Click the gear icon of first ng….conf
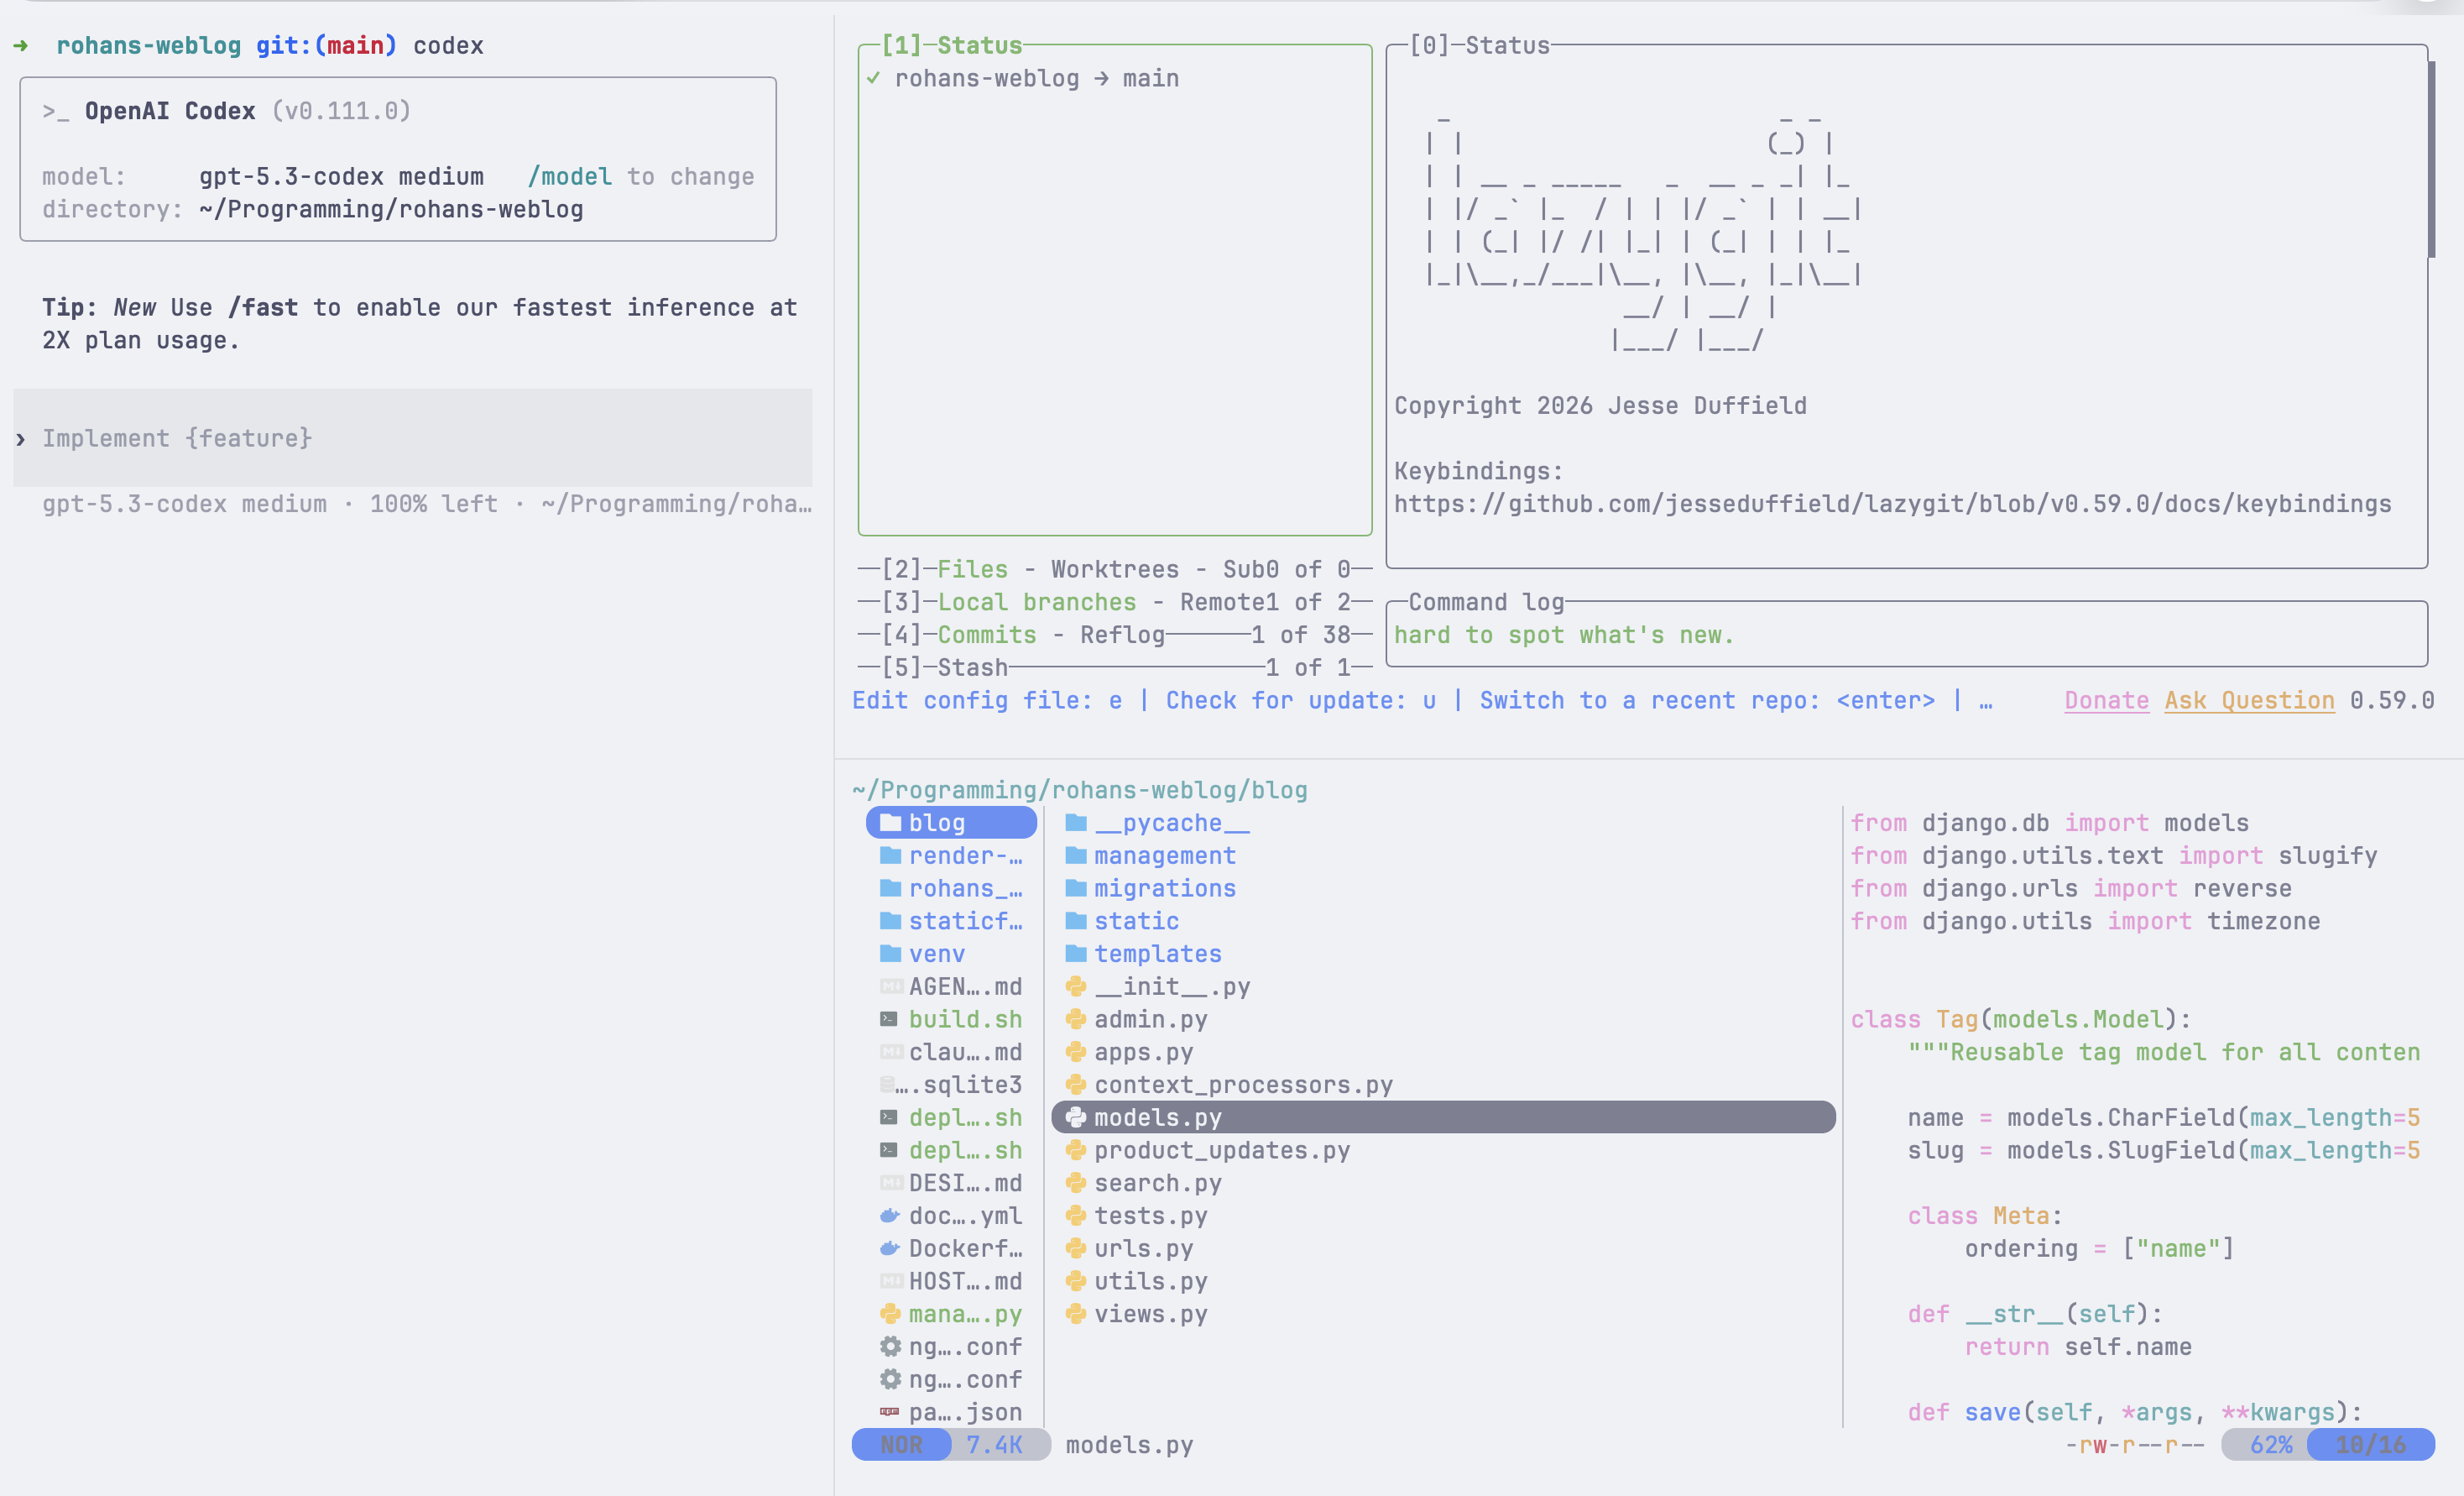The width and height of the screenshot is (2464, 1496). point(889,1346)
